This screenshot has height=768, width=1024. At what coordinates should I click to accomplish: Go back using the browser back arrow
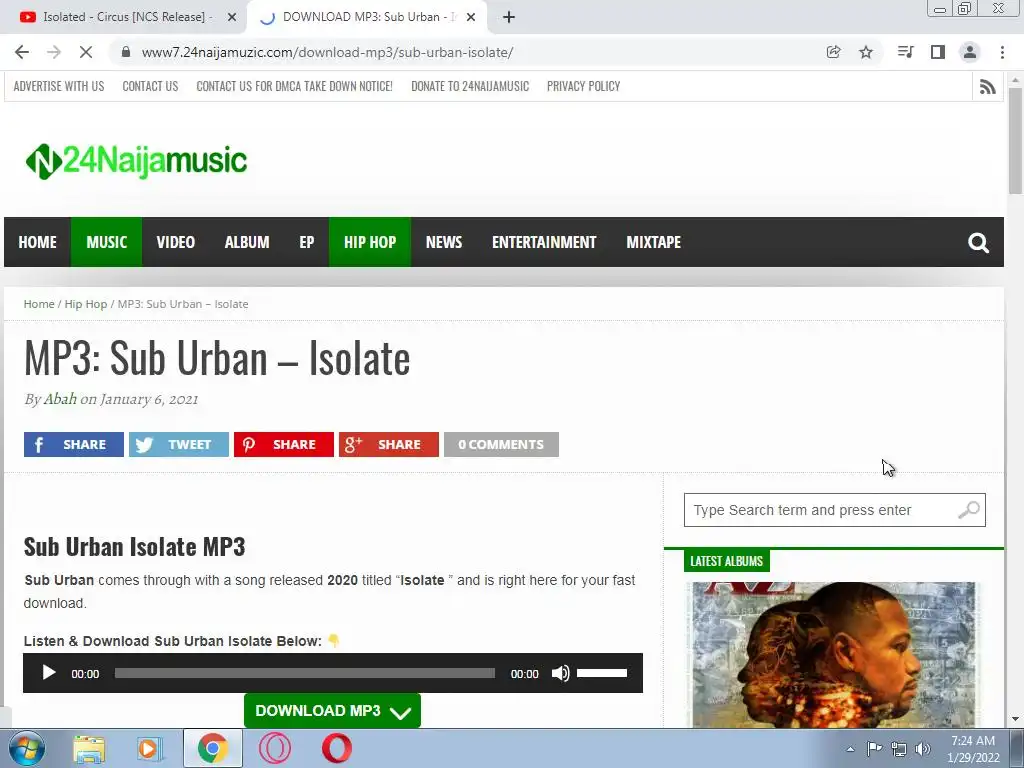pos(22,52)
